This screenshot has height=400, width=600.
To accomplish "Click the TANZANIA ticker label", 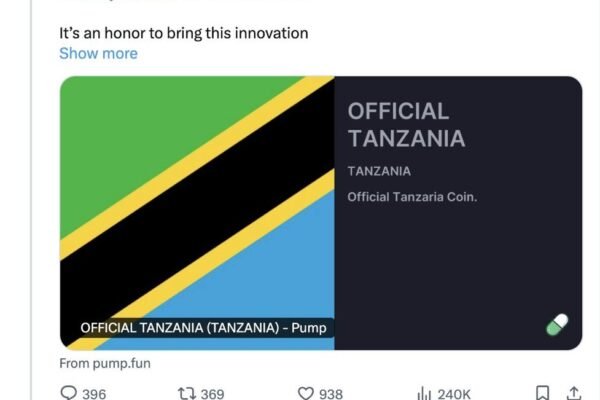I will pyautogui.click(x=379, y=171).
